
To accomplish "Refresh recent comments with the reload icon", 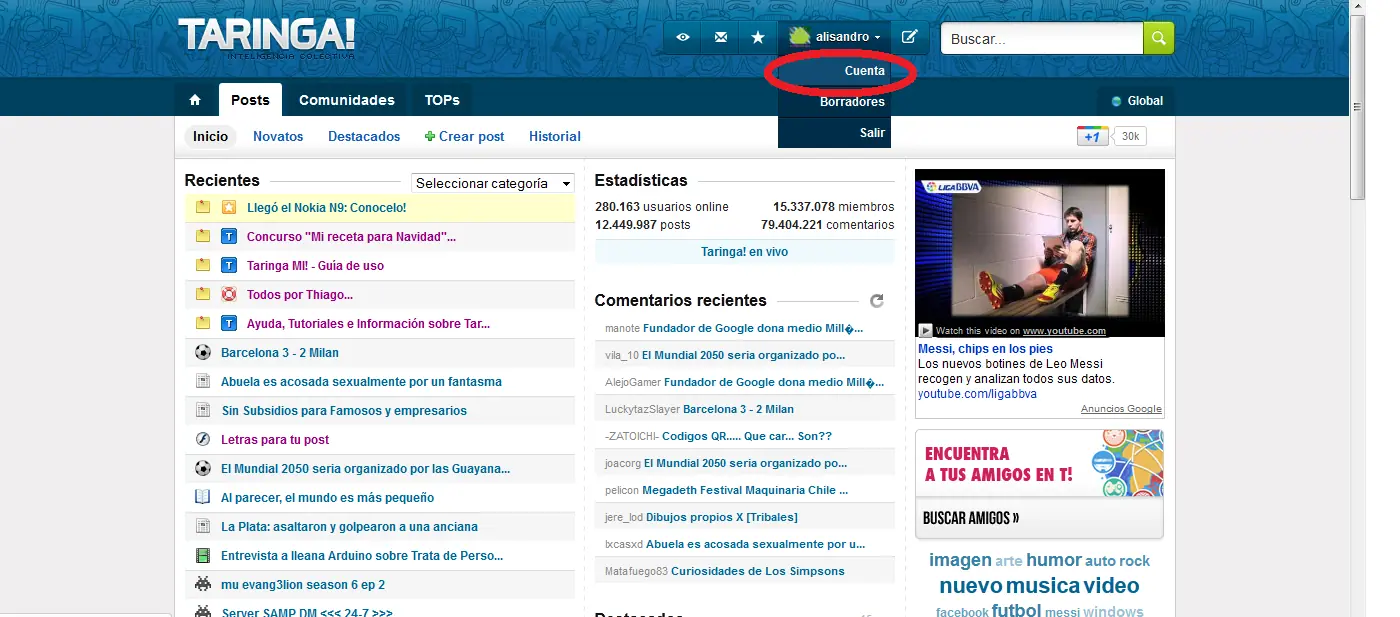I will pos(877,301).
